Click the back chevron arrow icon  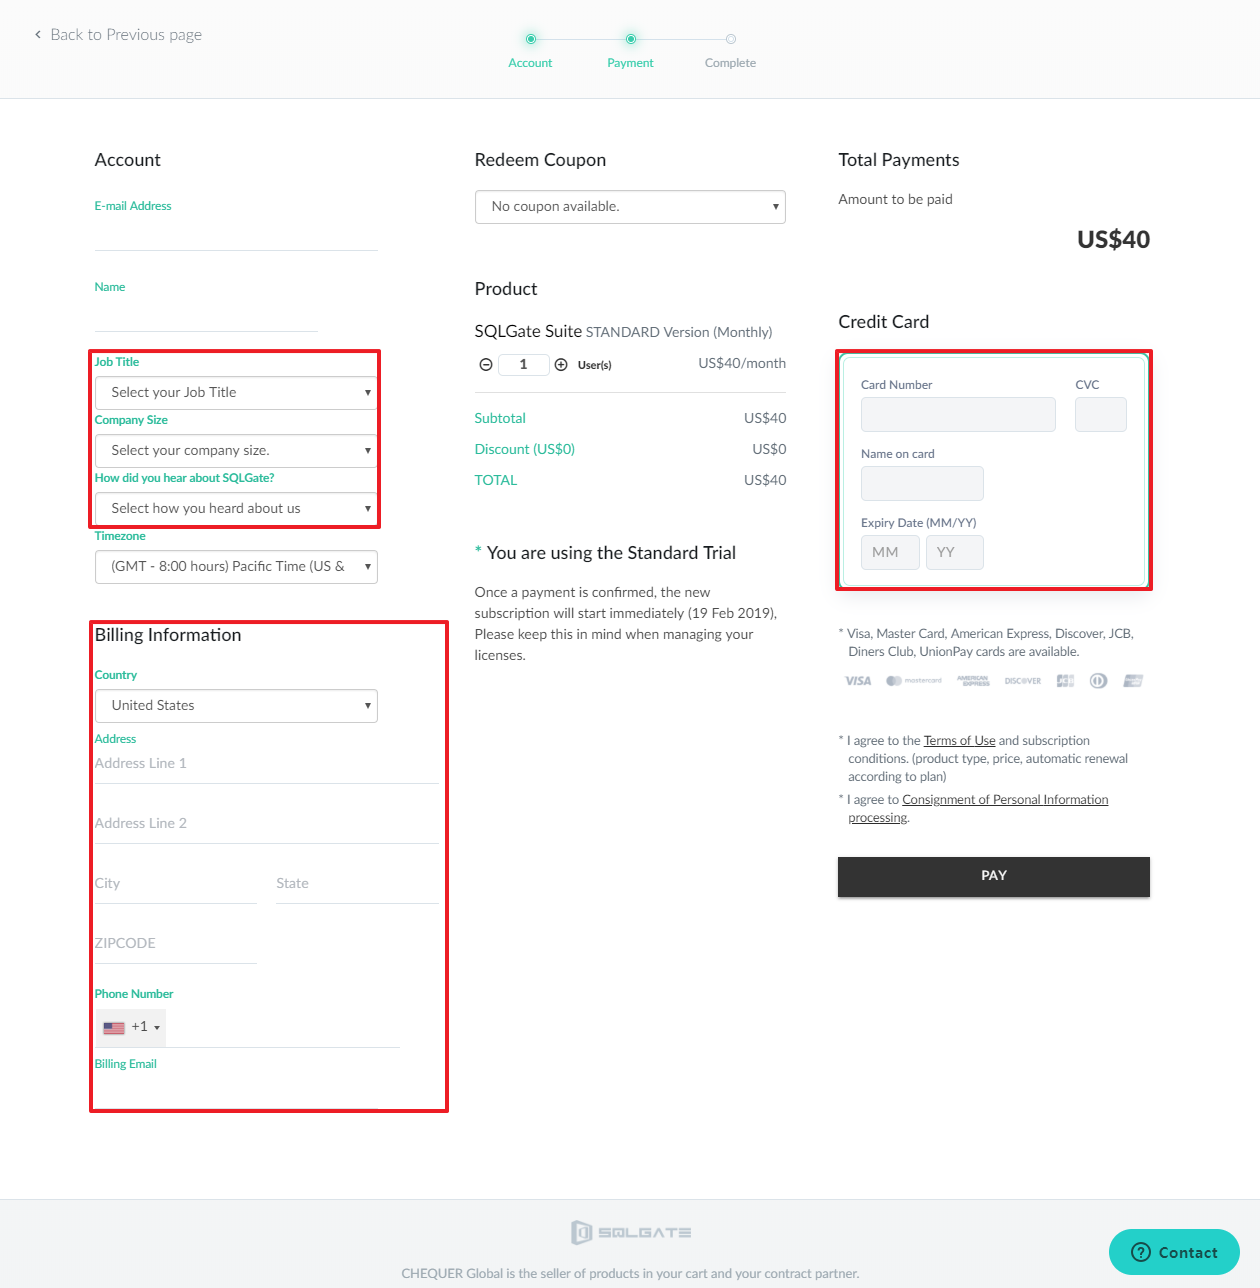pos(38,35)
